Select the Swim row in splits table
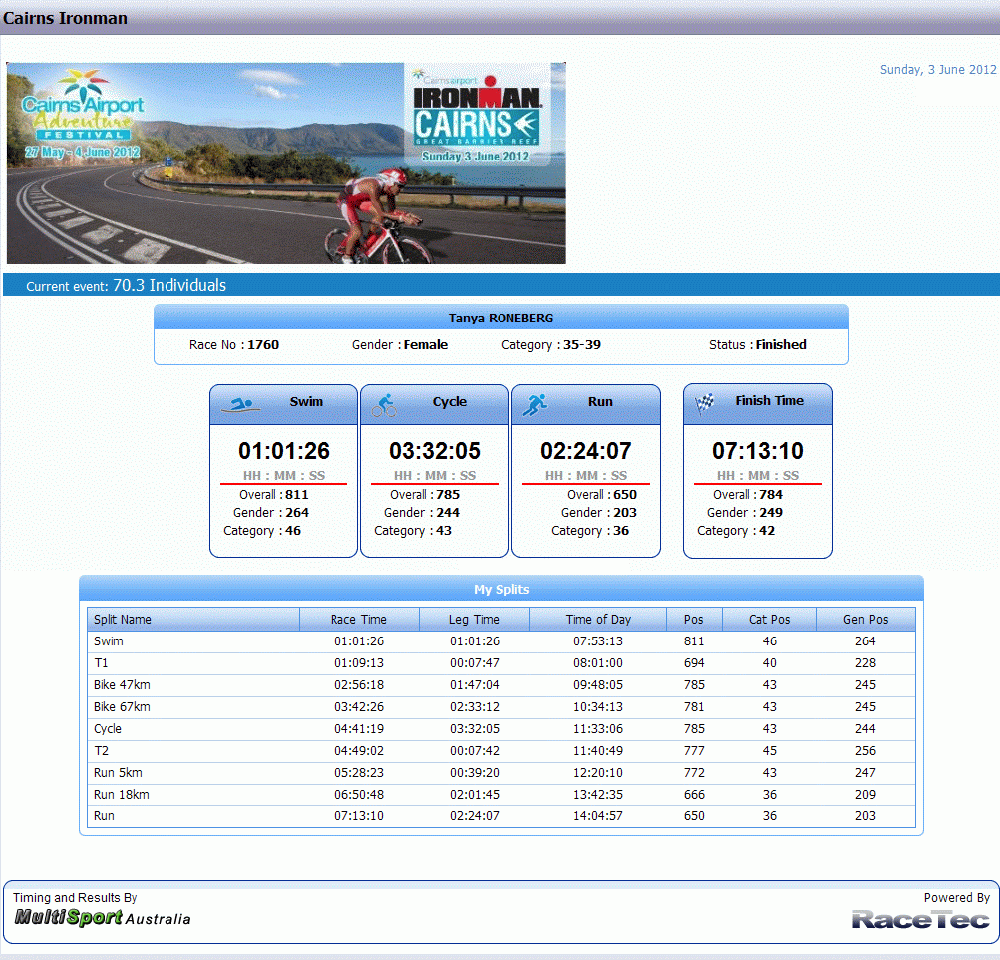Viewport: 1000px width, 960px height. [501, 641]
